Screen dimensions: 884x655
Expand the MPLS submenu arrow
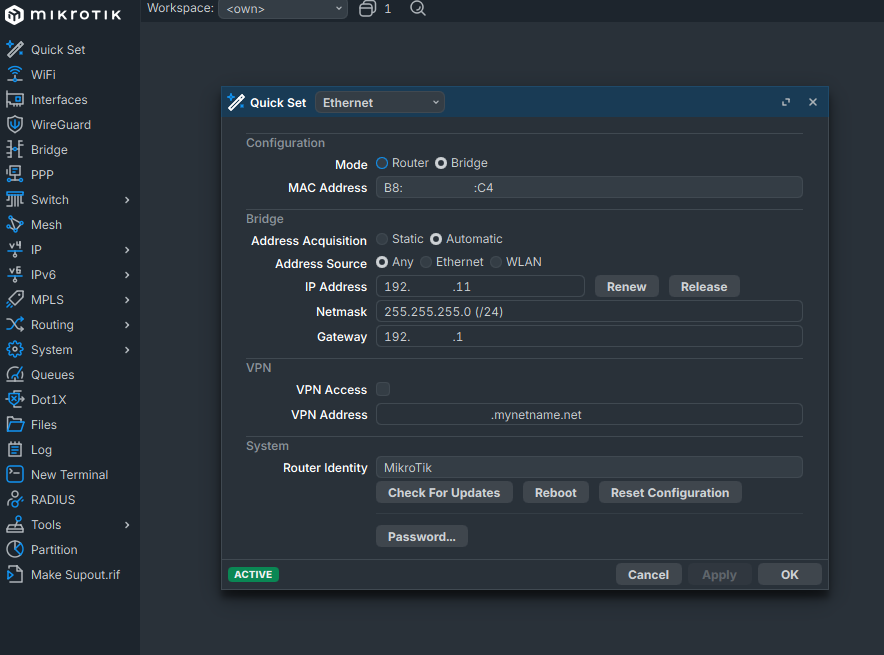click(127, 299)
